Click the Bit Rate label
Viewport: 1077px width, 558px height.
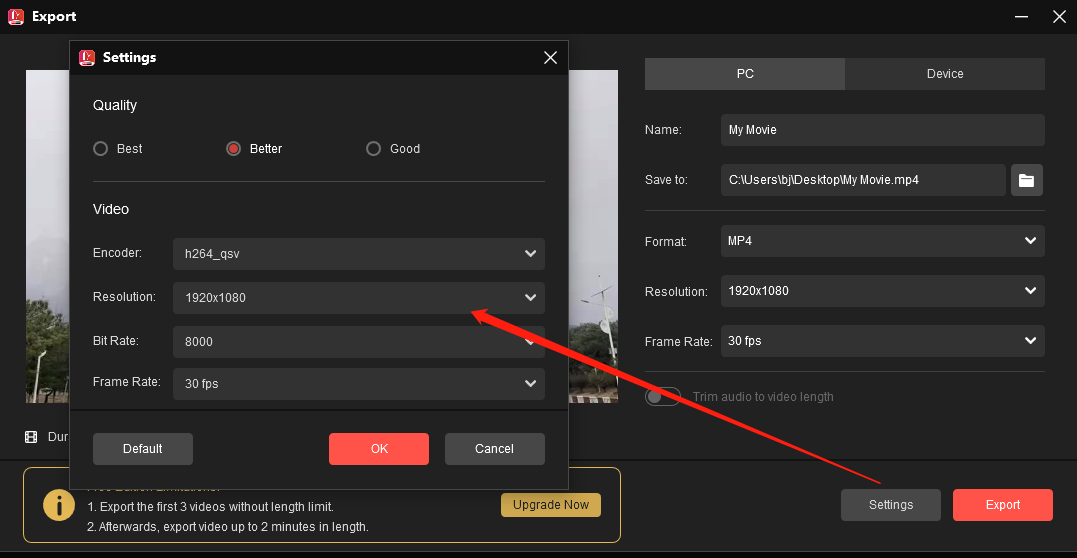click(x=115, y=340)
